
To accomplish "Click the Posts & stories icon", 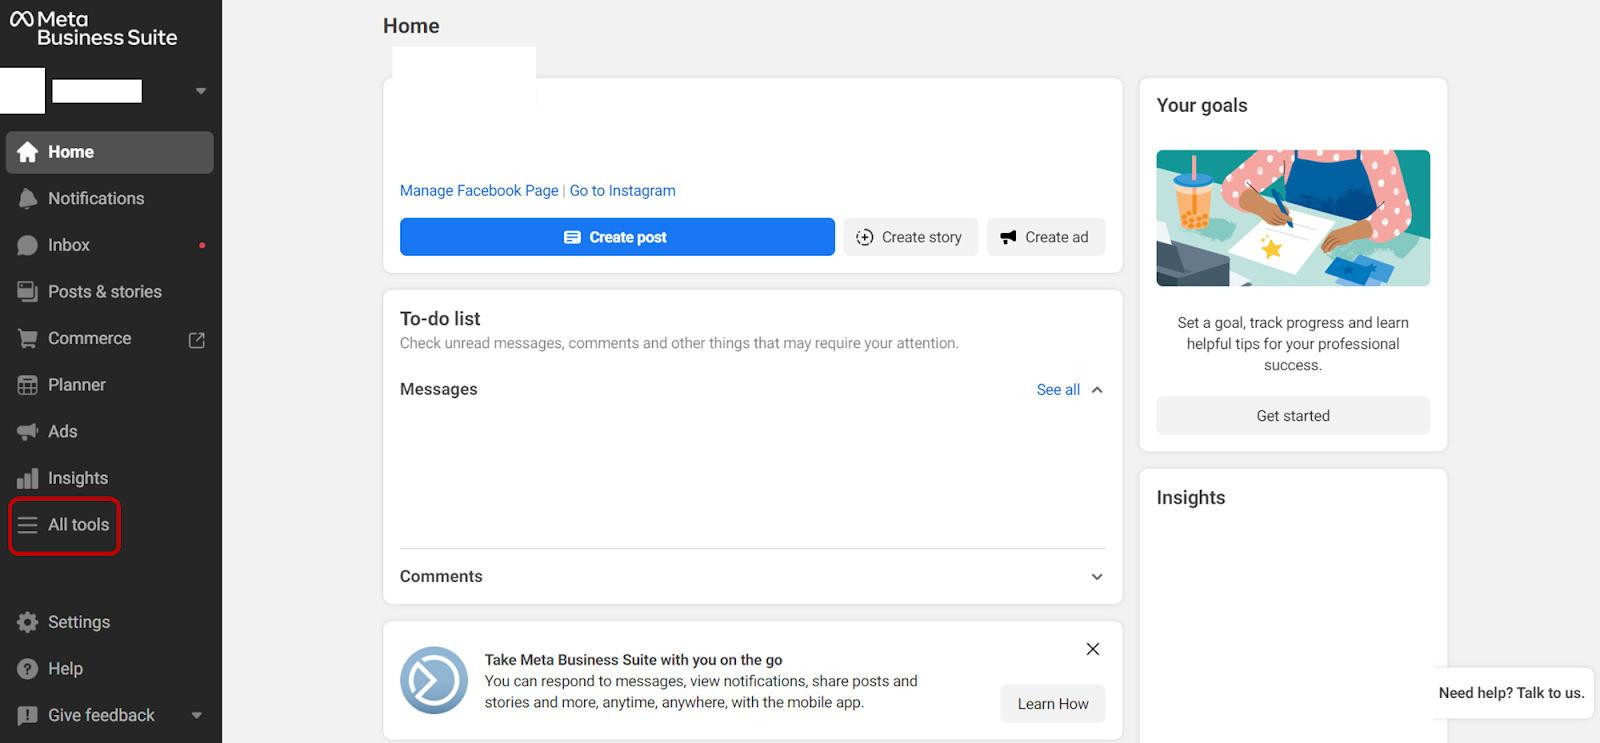I will pyautogui.click(x=28, y=292).
